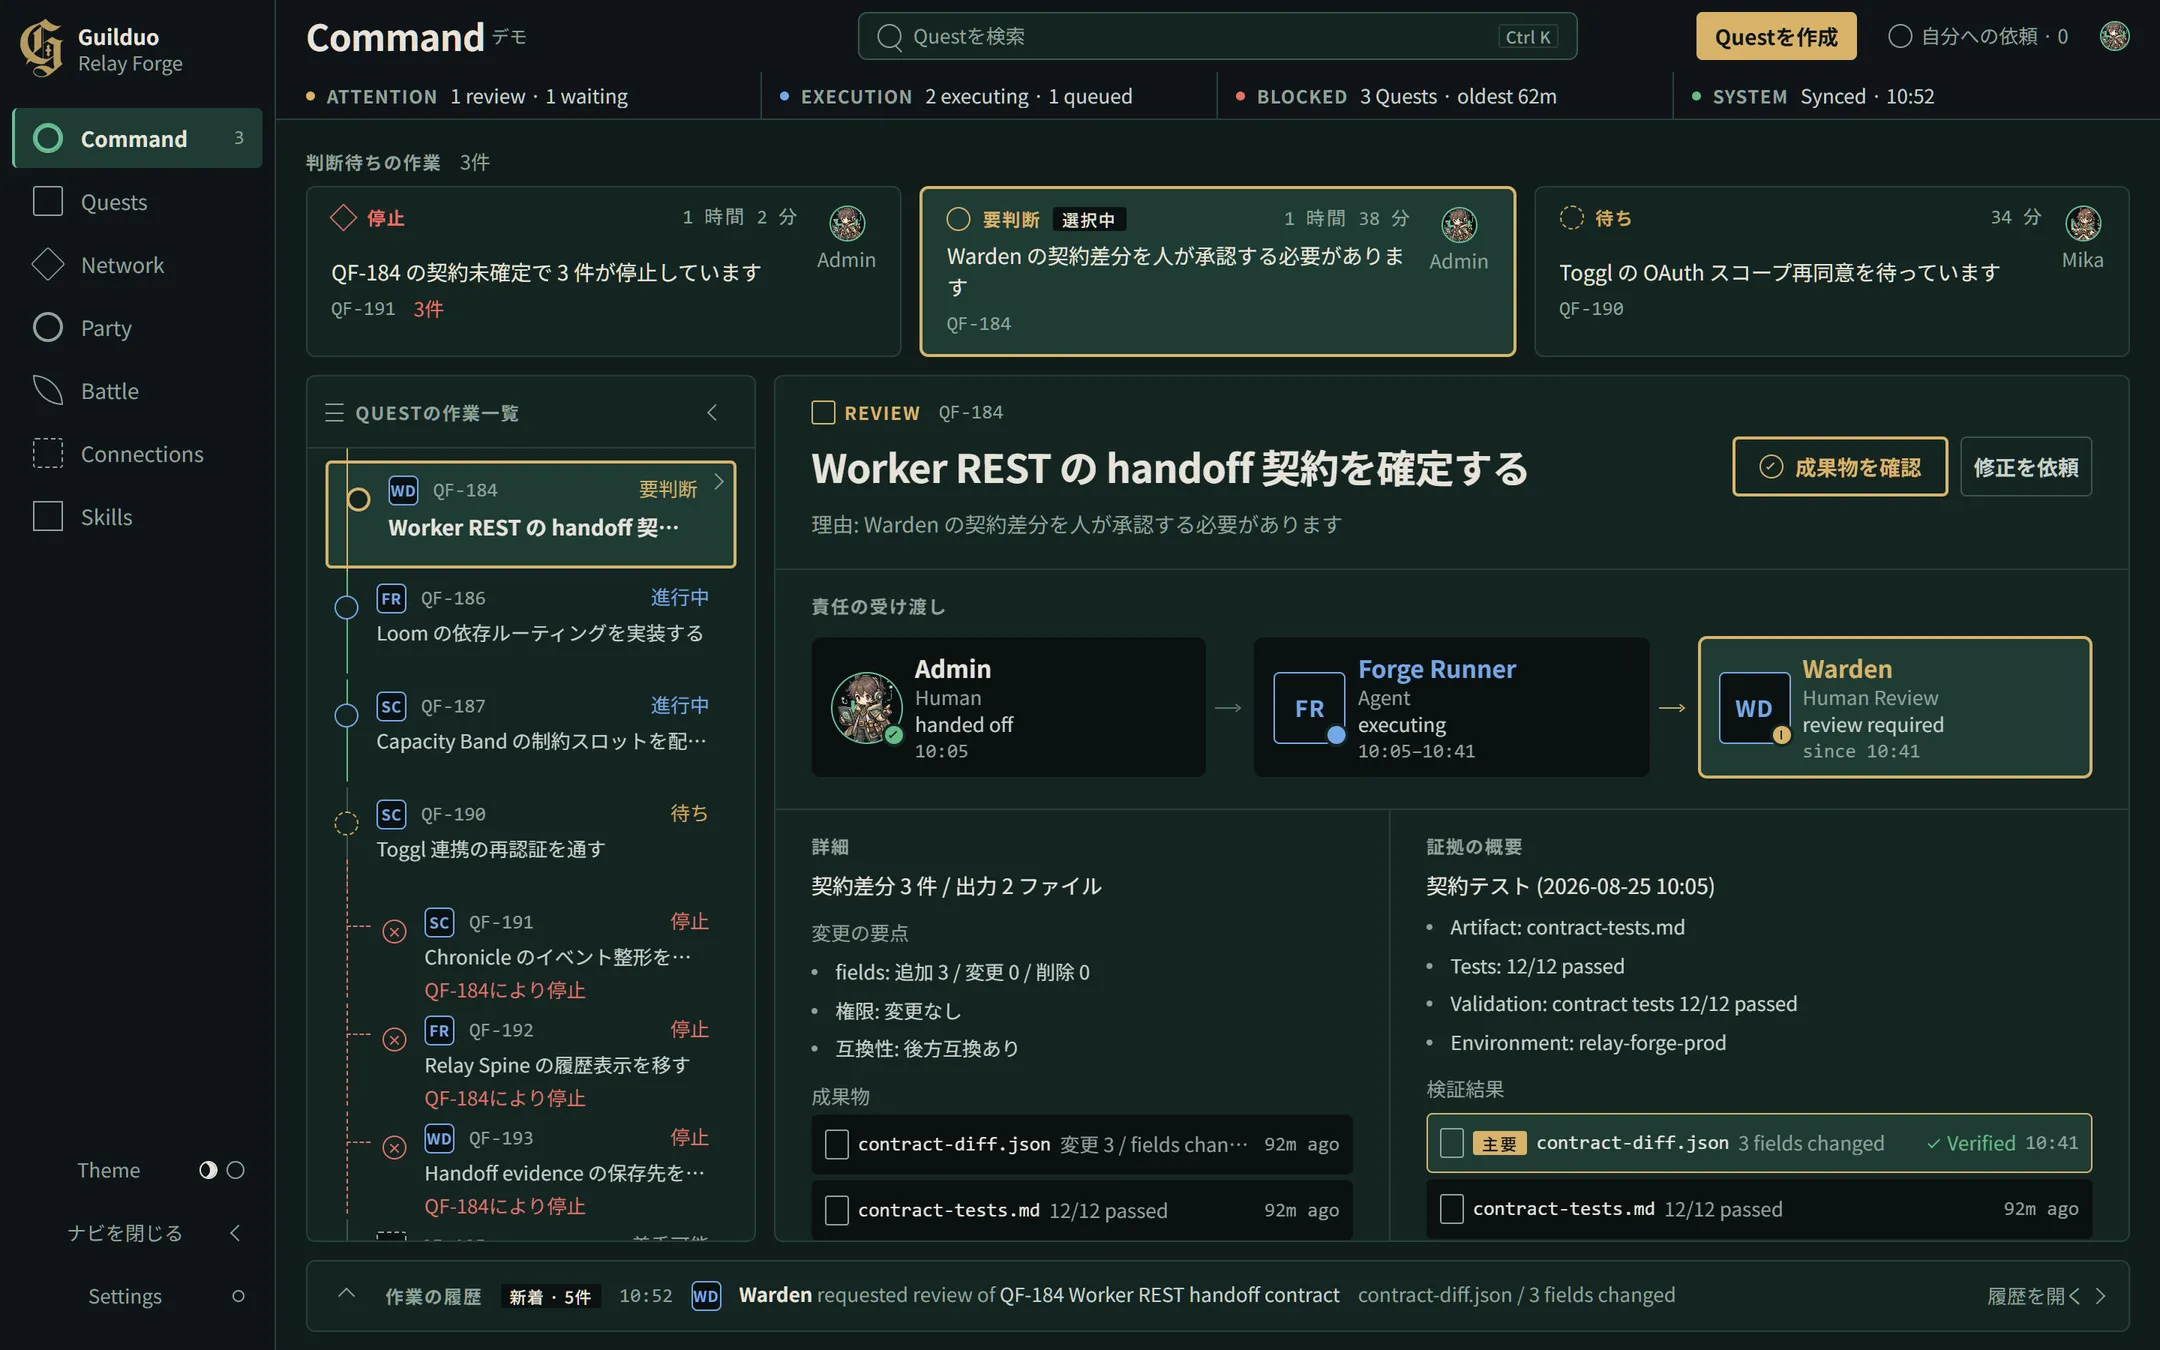This screenshot has width=2160, height=1350.
Task: Focus the Questを検索 search field
Action: tap(1217, 37)
